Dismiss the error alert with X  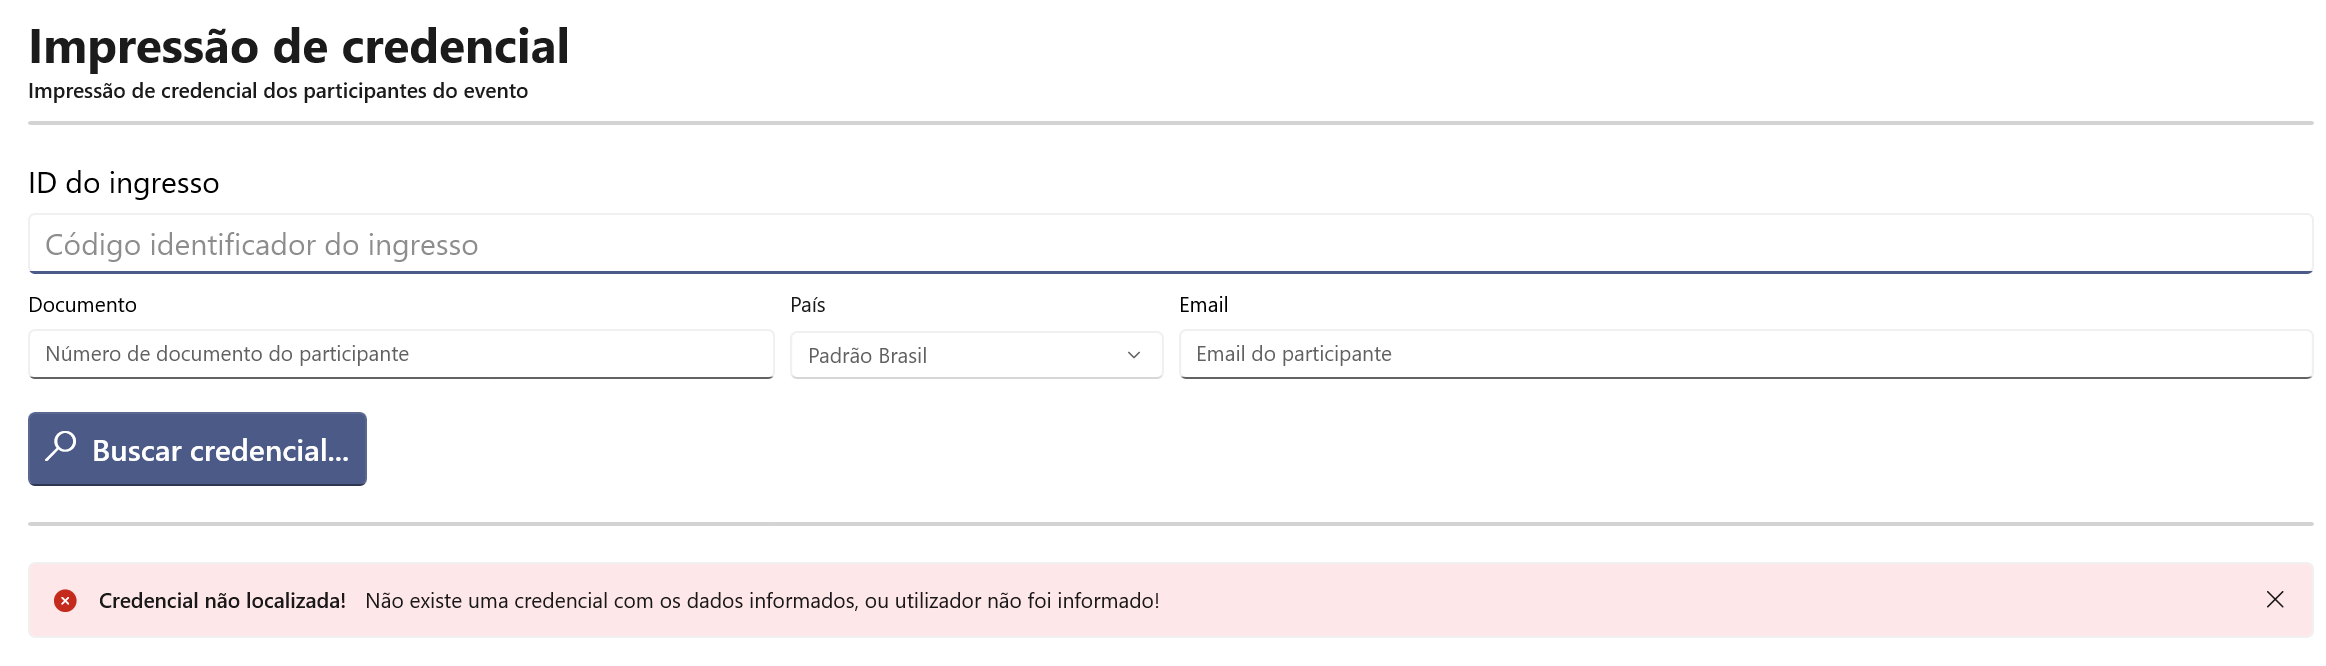point(2275,599)
